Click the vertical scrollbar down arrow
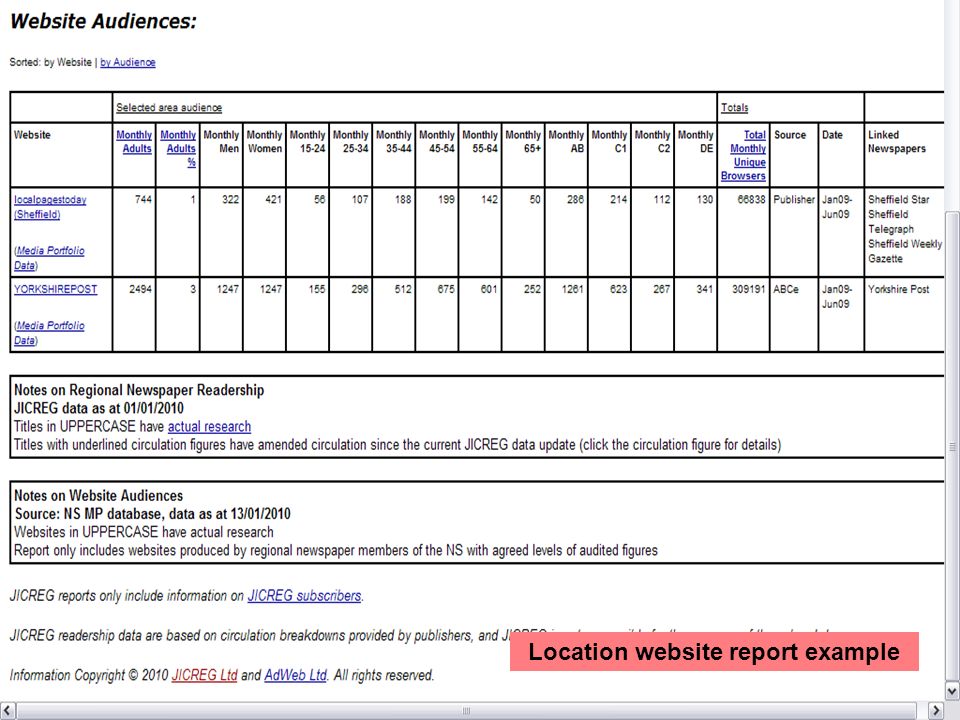 [x=952, y=692]
